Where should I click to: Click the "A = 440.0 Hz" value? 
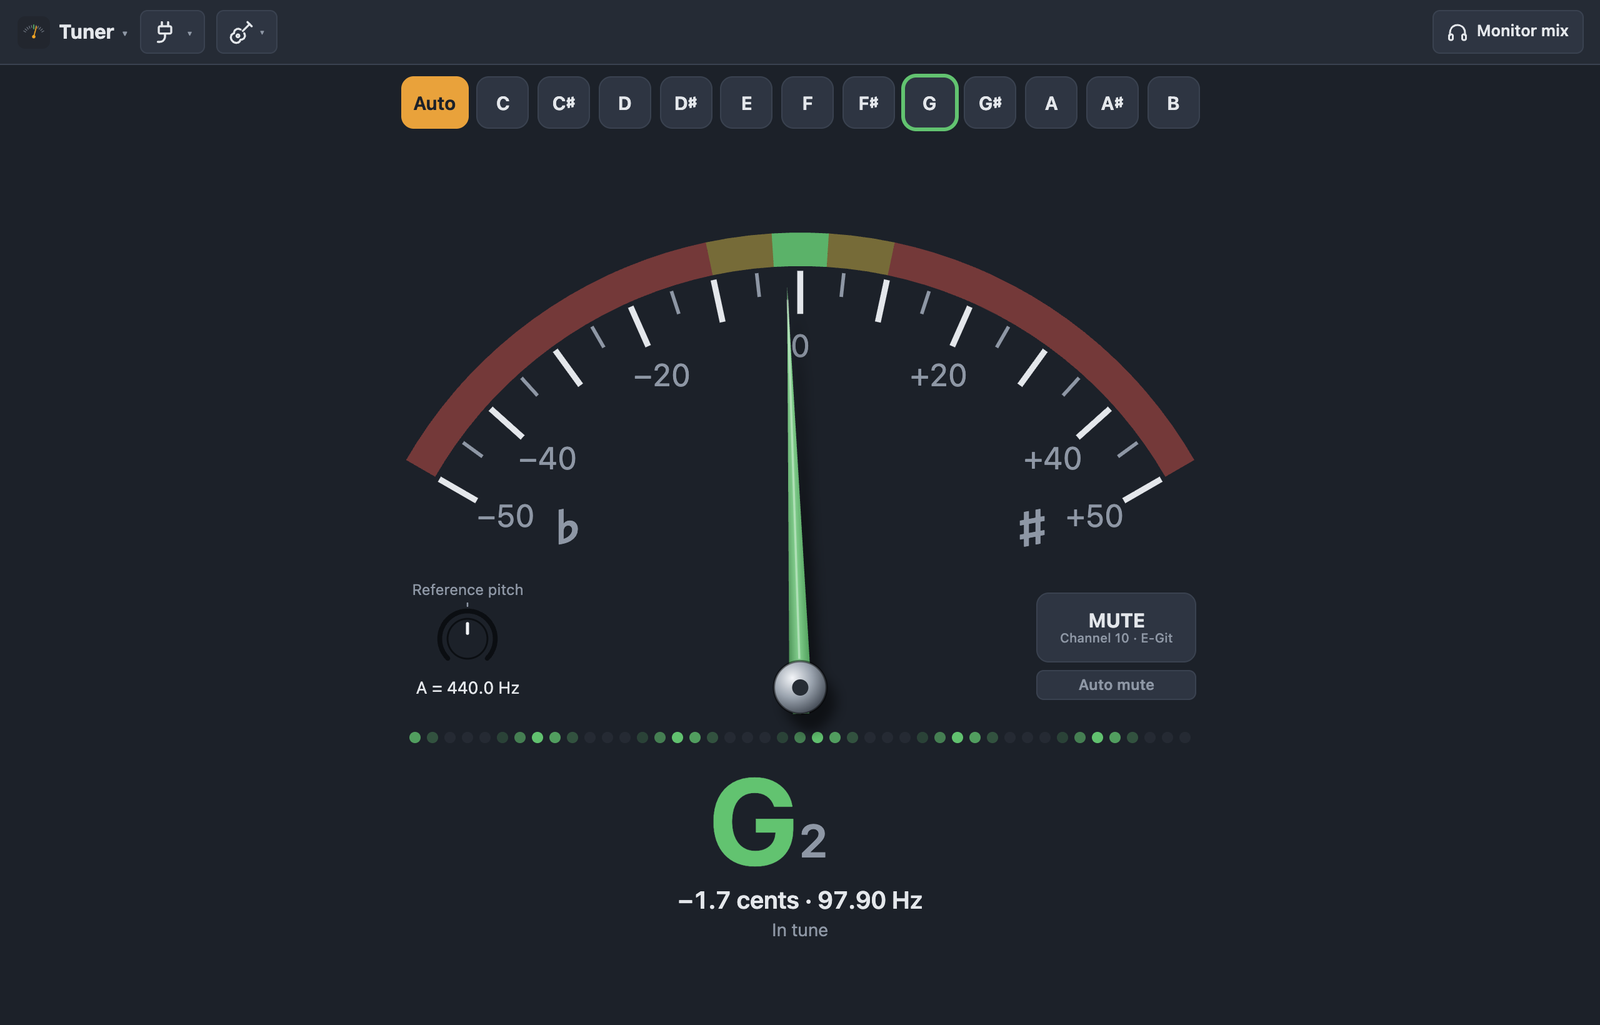point(468,688)
